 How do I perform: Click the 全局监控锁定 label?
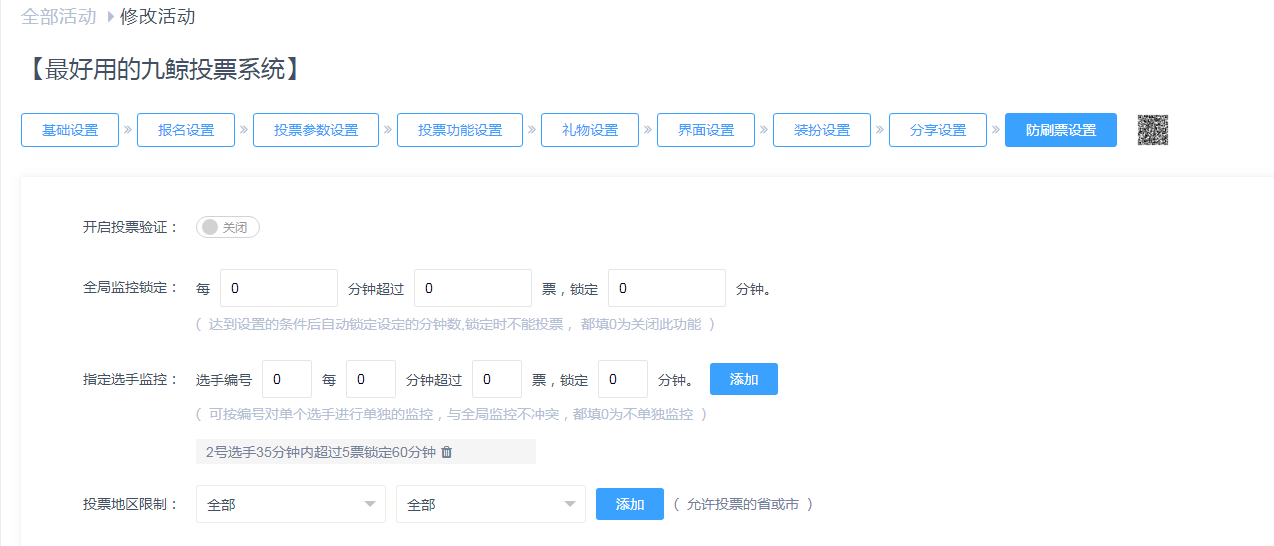(130, 288)
